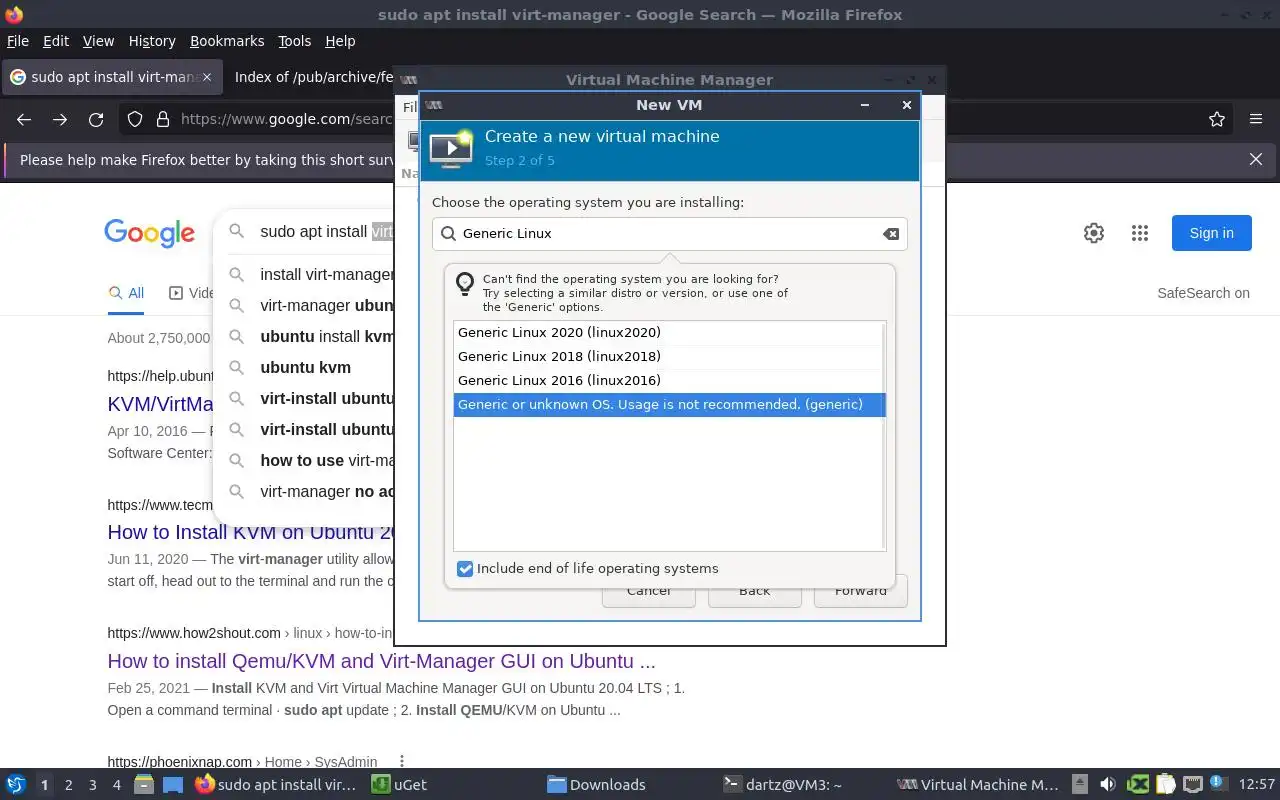This screenshot has height=800, width=1280.
Task: Dismiss the Firefox survey notification bar
Action: pos(1256,159)
